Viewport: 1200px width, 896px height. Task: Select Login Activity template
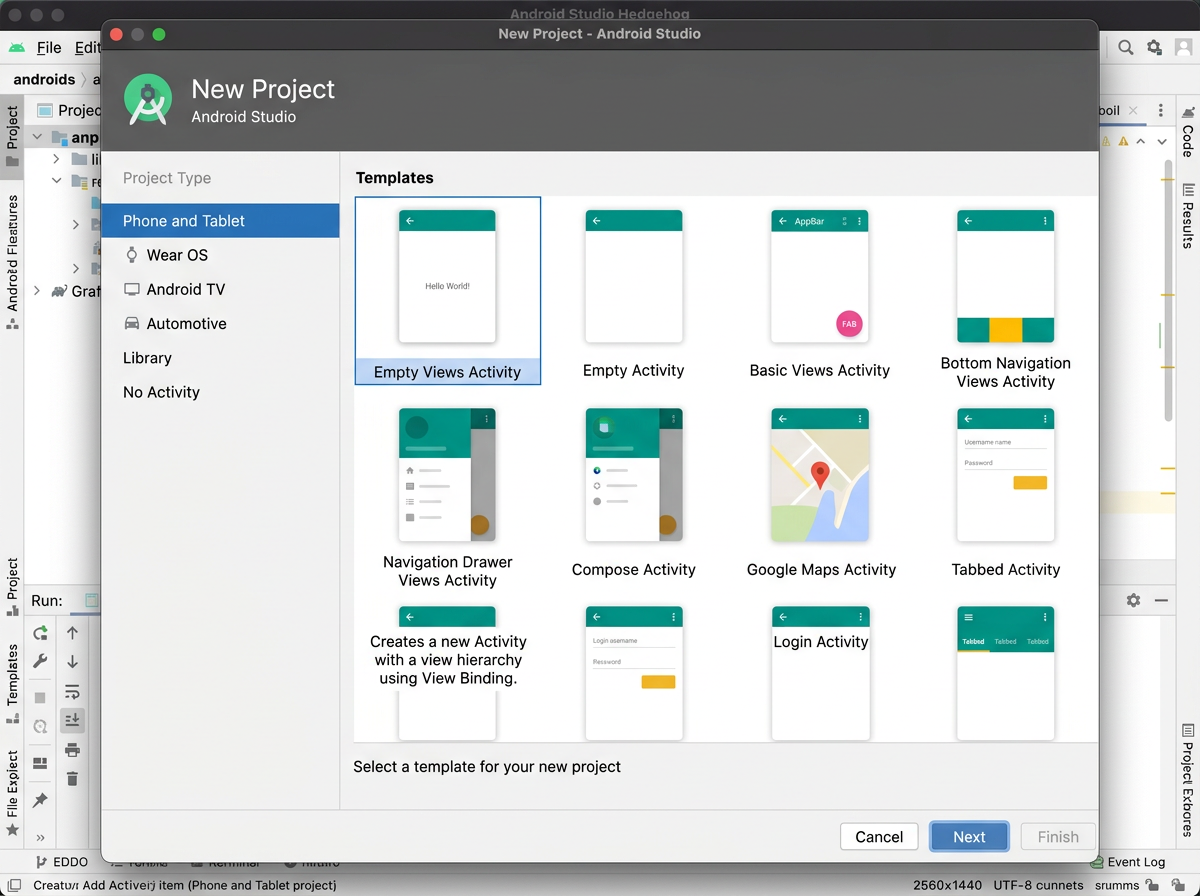[x=820, y=672]
